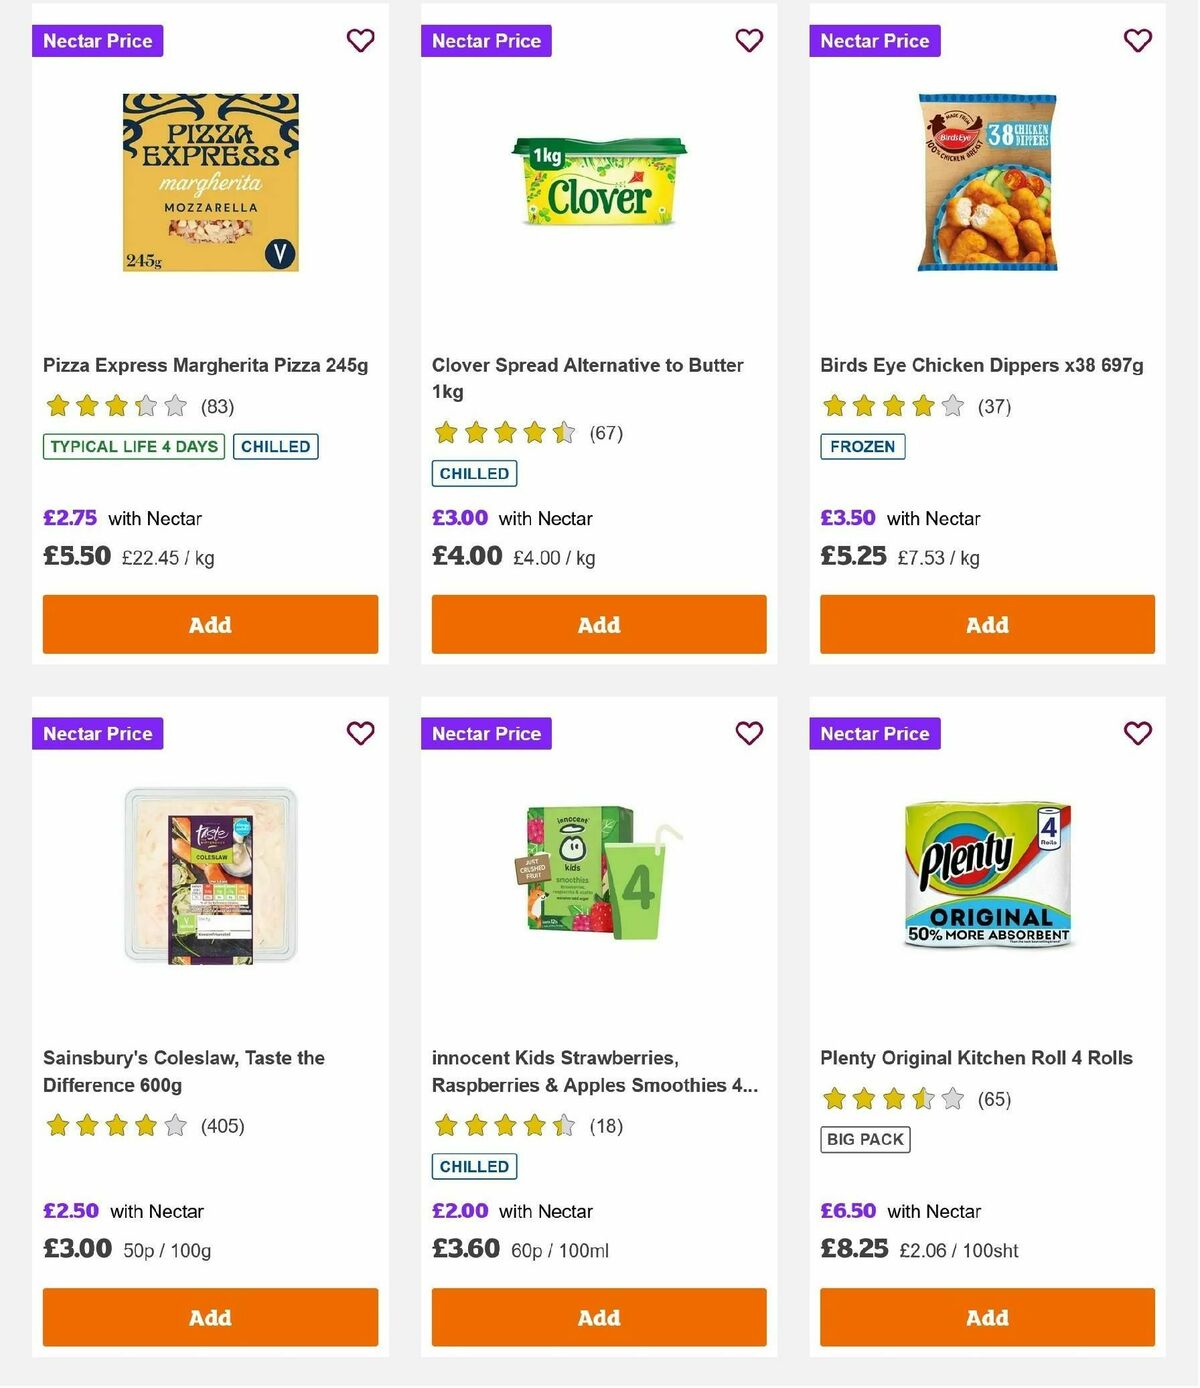The image size is (1200, 1388).
Task: Select the star rating on Clover Spread
Action: (x=503, y=434)
